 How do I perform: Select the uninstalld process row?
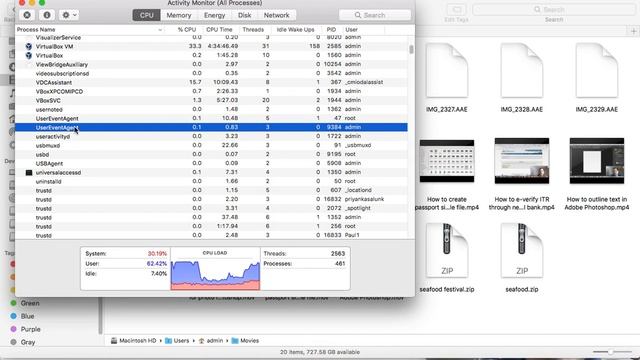pyautogui.click(x=211, y=181)
